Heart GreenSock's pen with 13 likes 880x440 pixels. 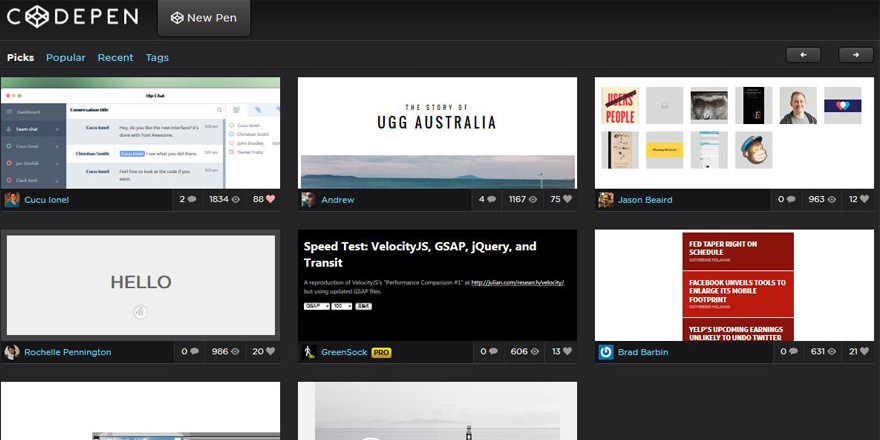point(567,351)
